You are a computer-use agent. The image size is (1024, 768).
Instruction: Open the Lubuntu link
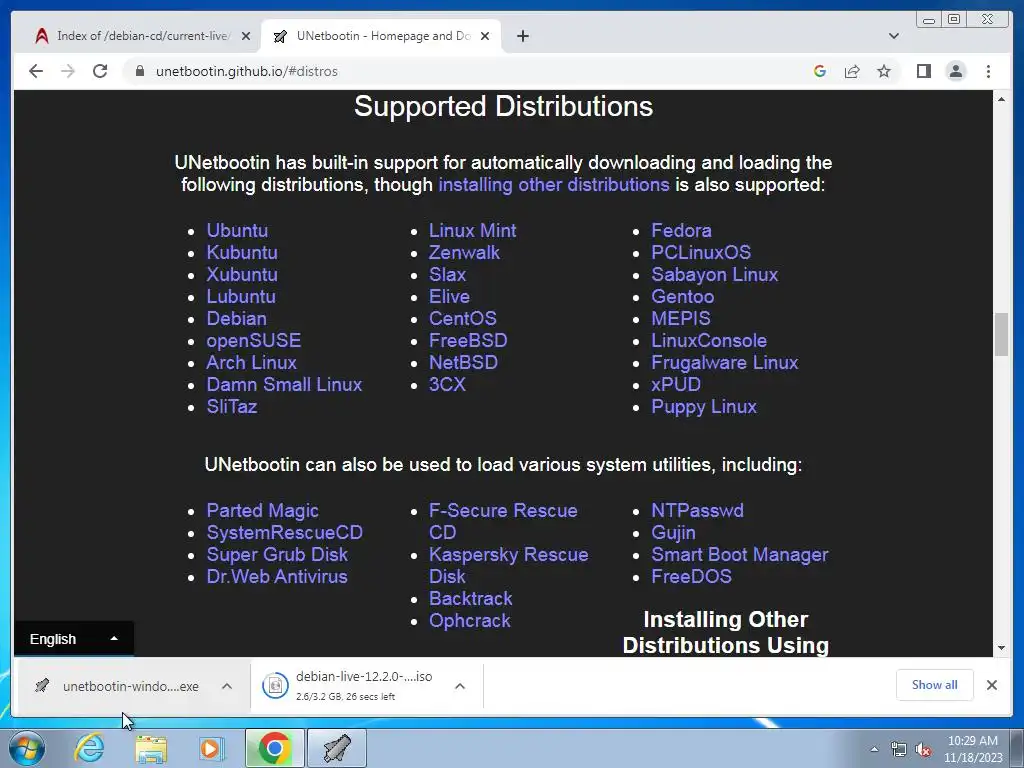241,296
